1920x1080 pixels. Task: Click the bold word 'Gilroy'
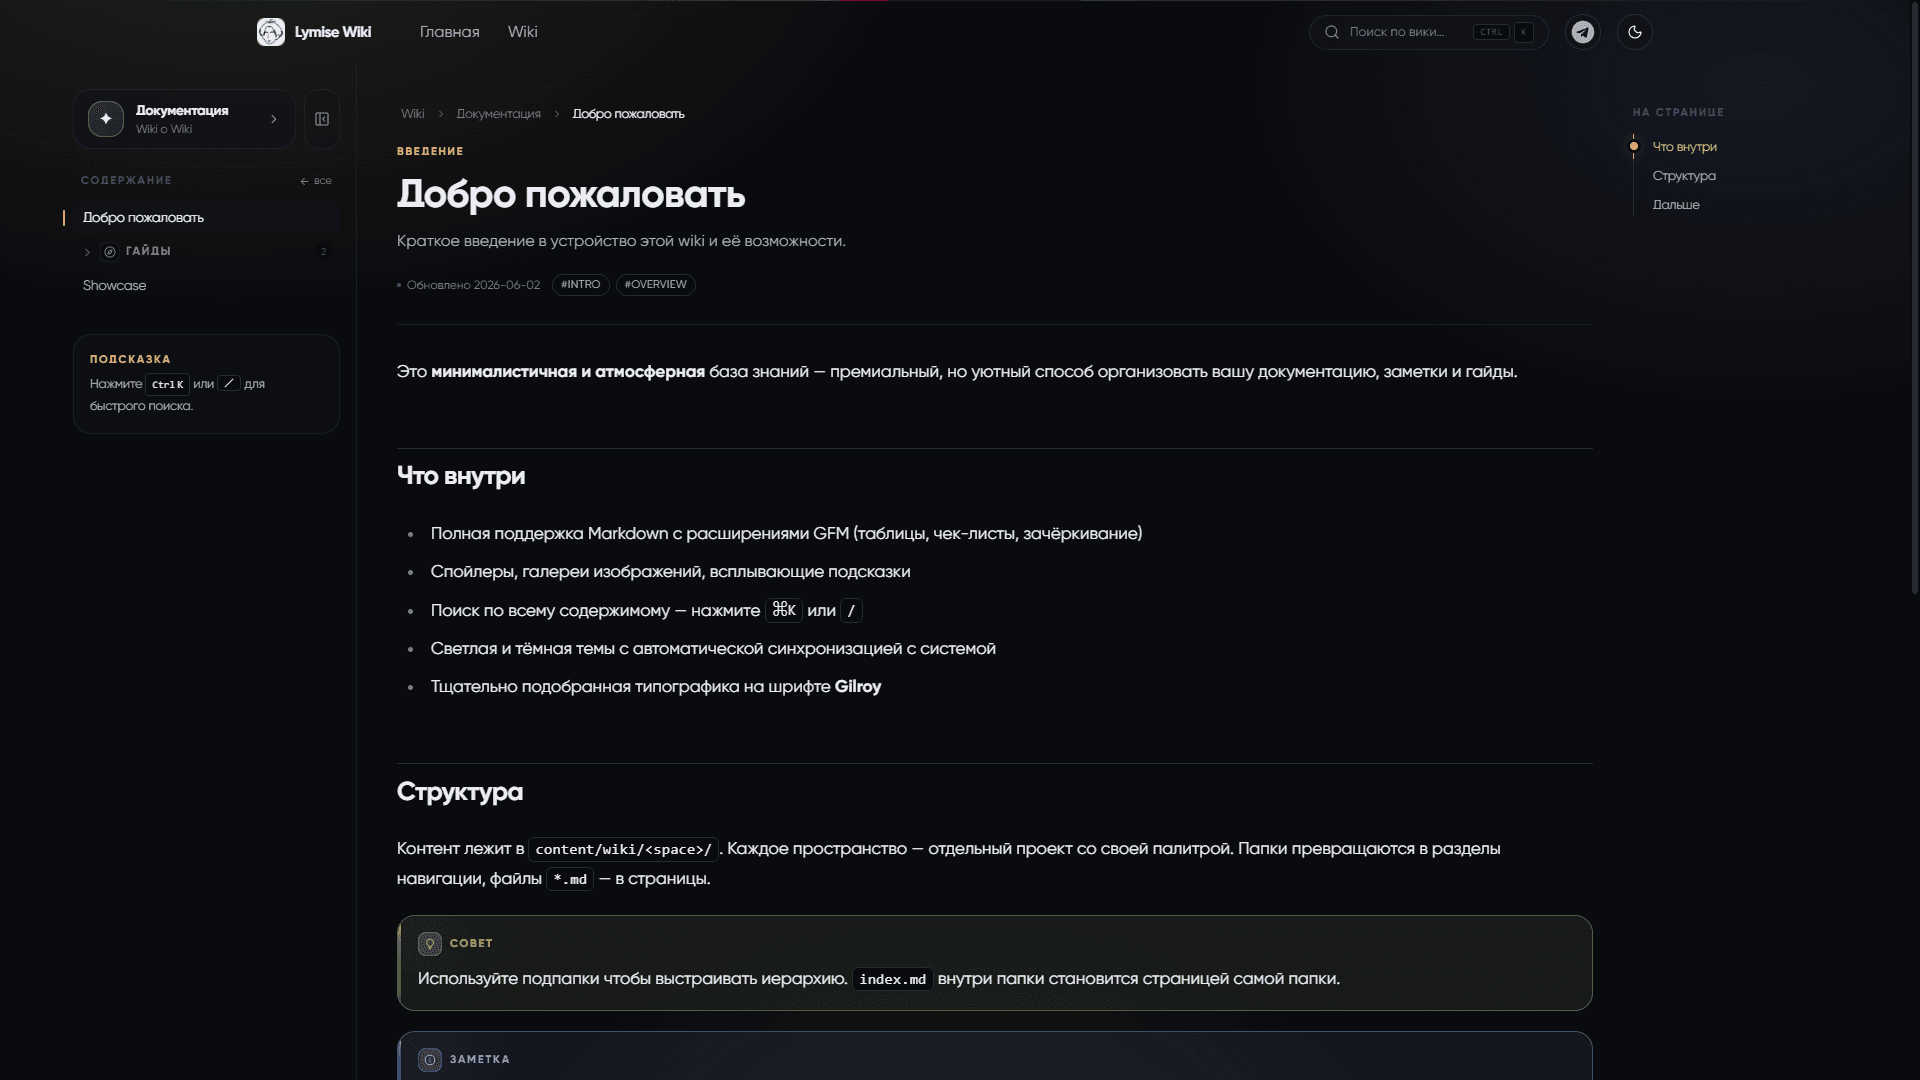(857, 687)
